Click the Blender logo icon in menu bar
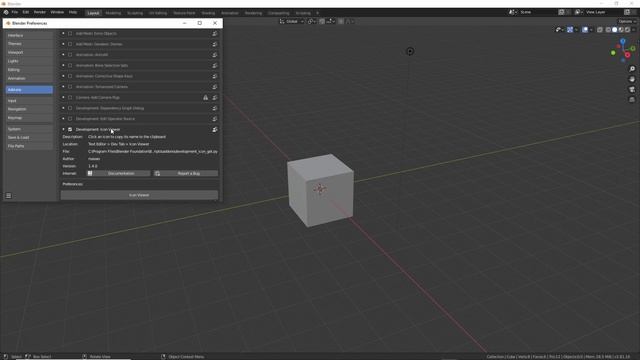The width and height of the screenshot is (640, 360). tap(6, 12)
